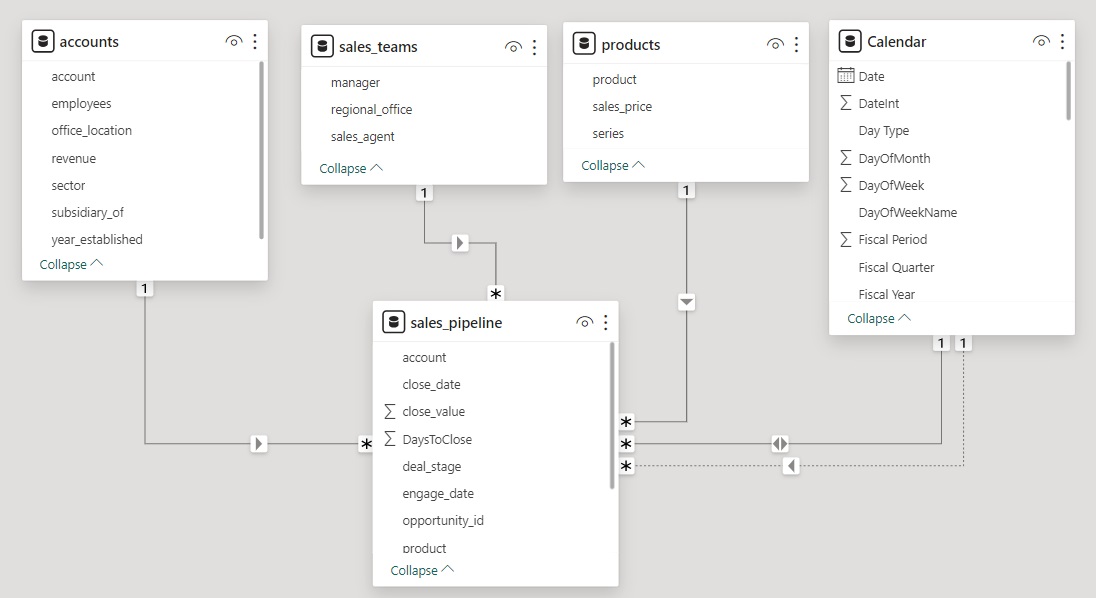This screenshot has height=598, width=1096.
Task: Click the database icon on the accounts table header
Action: [42, 41]
